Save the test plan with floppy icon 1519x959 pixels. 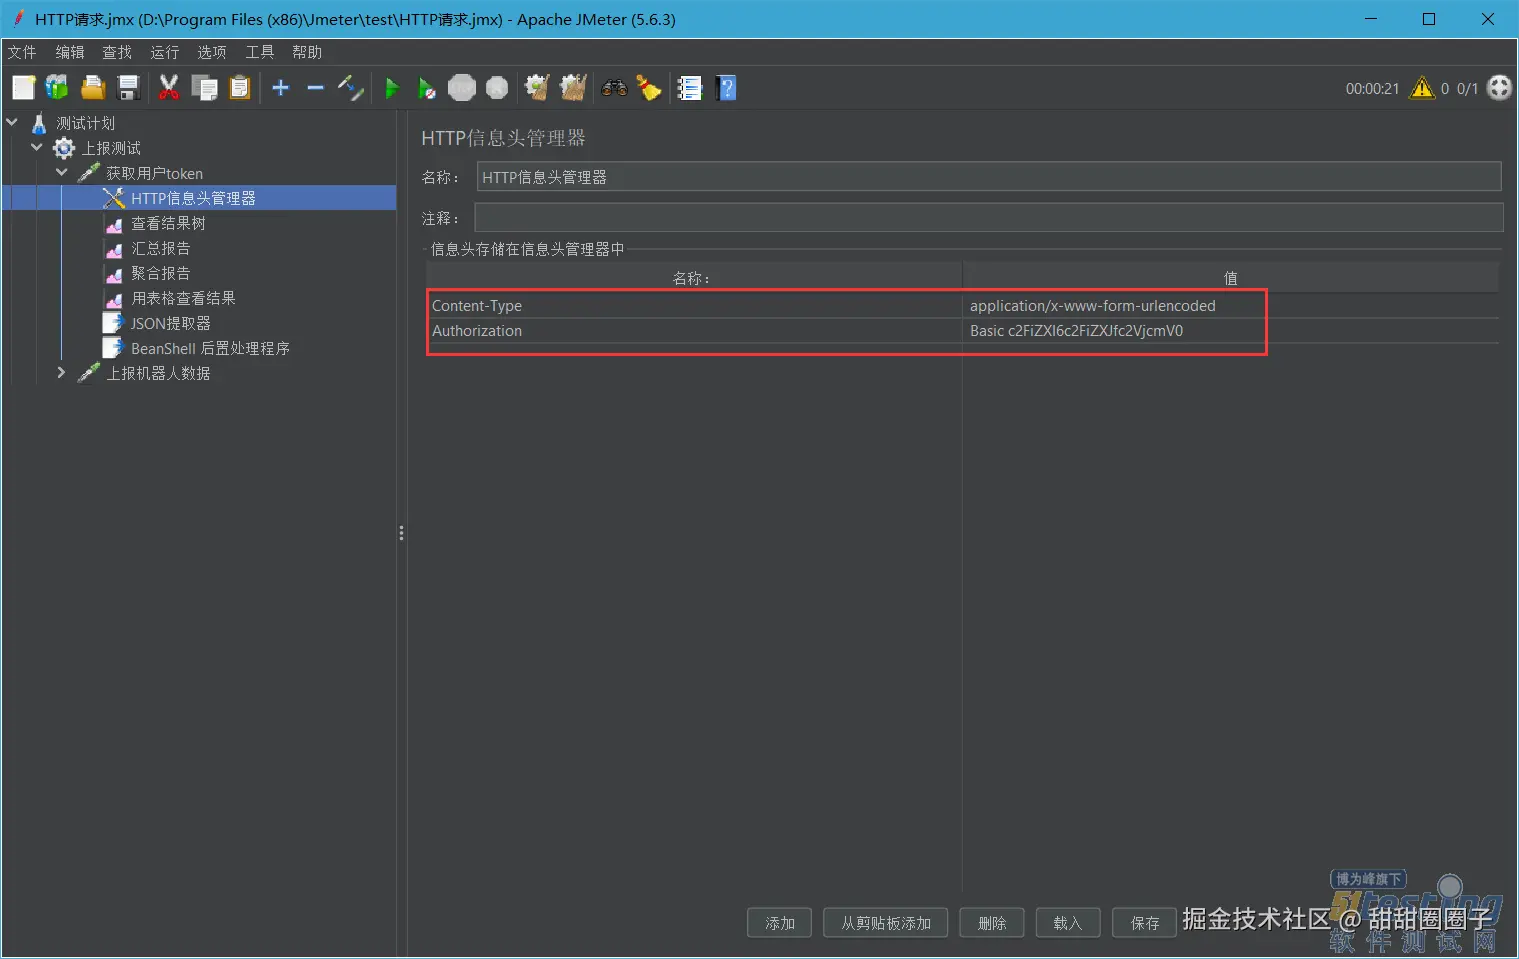click(128, 88)
